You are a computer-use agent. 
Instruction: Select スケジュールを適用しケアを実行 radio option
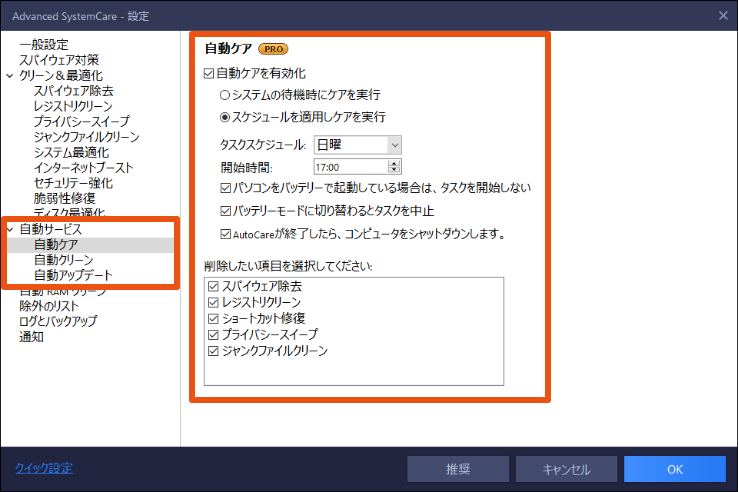tap(225, 117)
